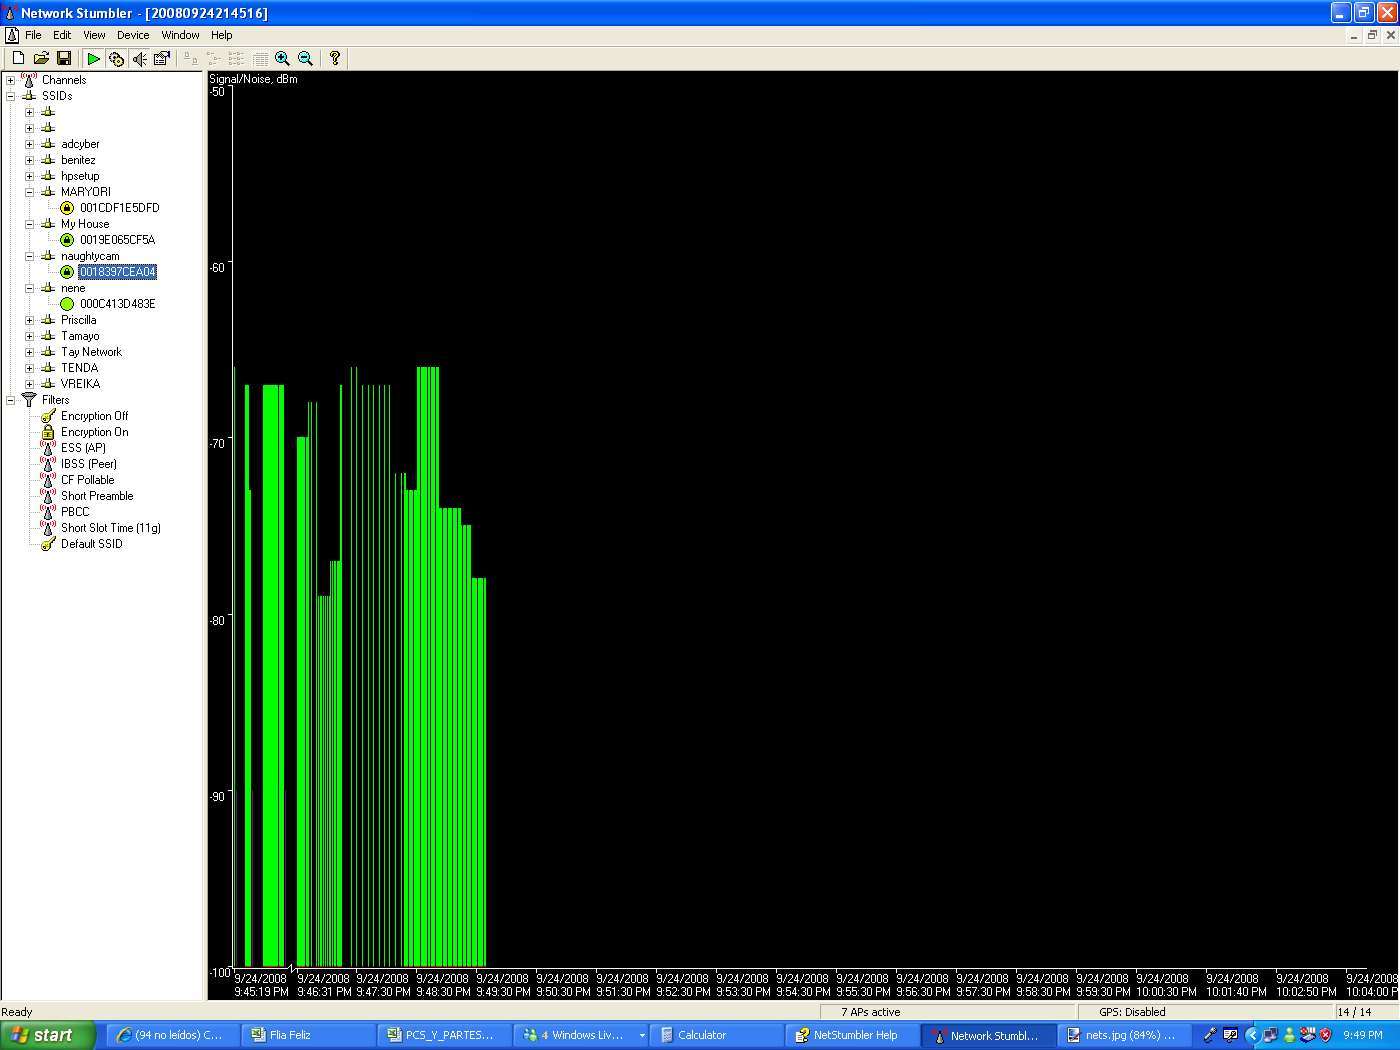Select the Tamayo SSID label
The width and height of the screenshot is (1400, 1050).
pyautogui.click(x=79, y=336)
